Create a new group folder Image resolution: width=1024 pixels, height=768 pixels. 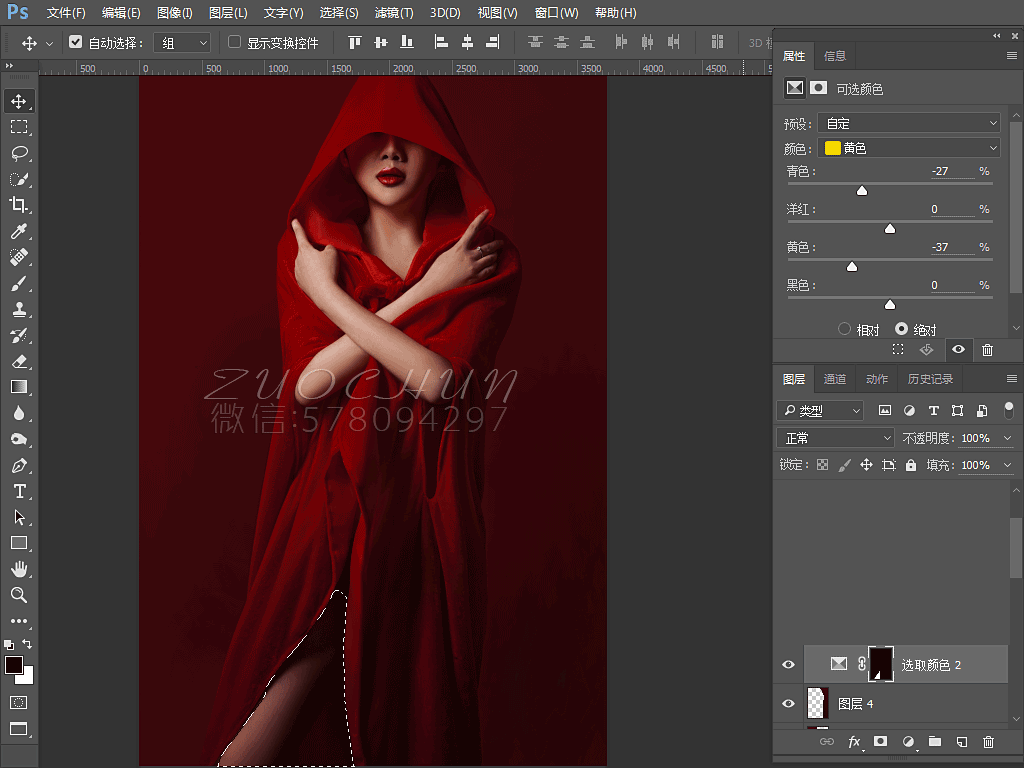tap(935, 741)
